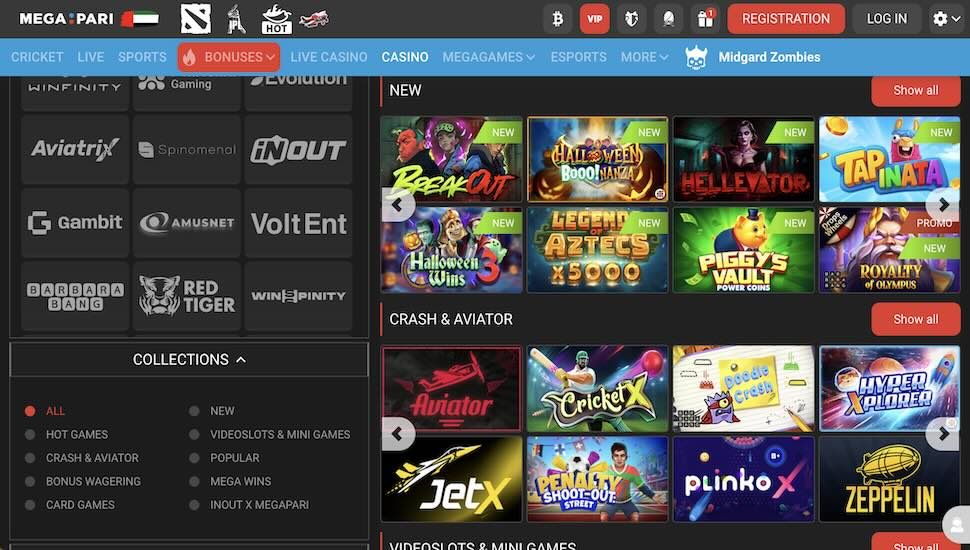Click the HOT games pot icon
970x550 pixels.
click(276, 19)
